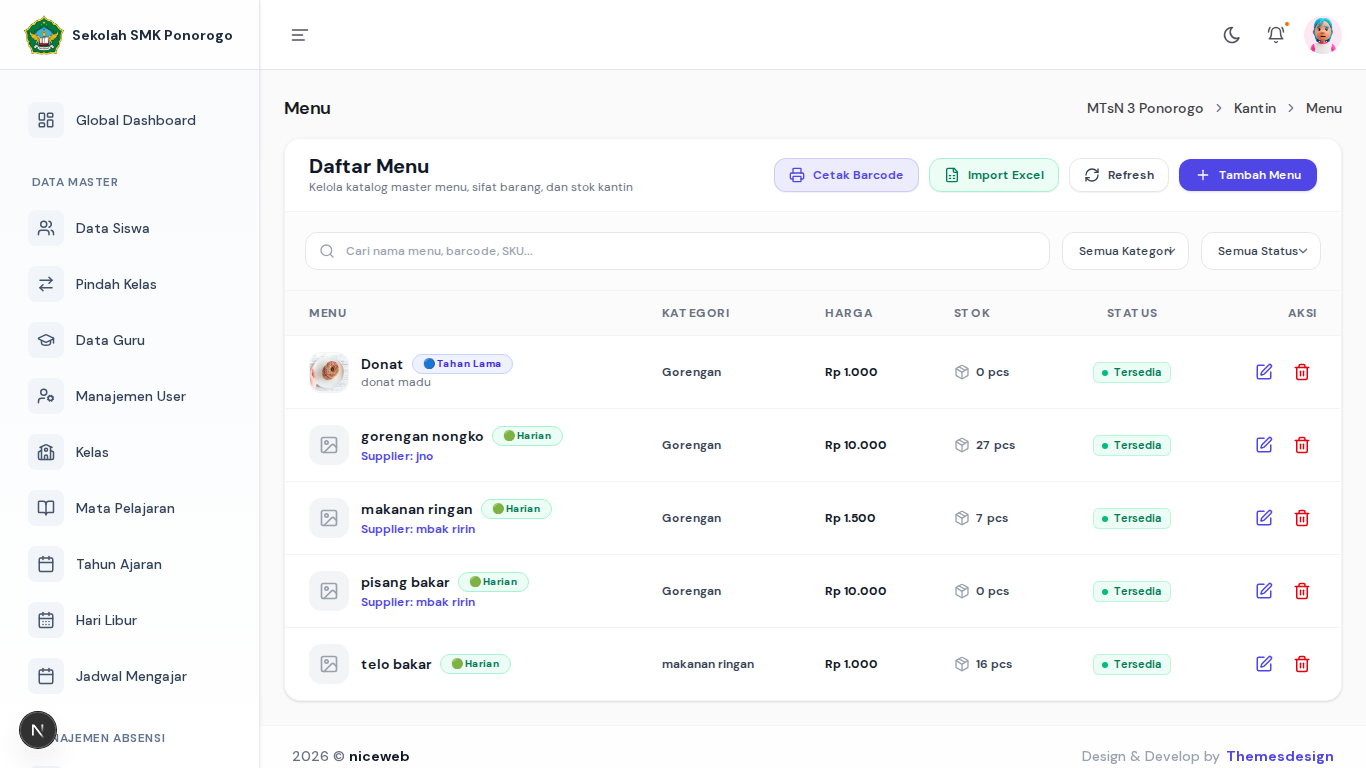Open Data Guru sidebar item

pyautogui.click(x=130, y=340)
